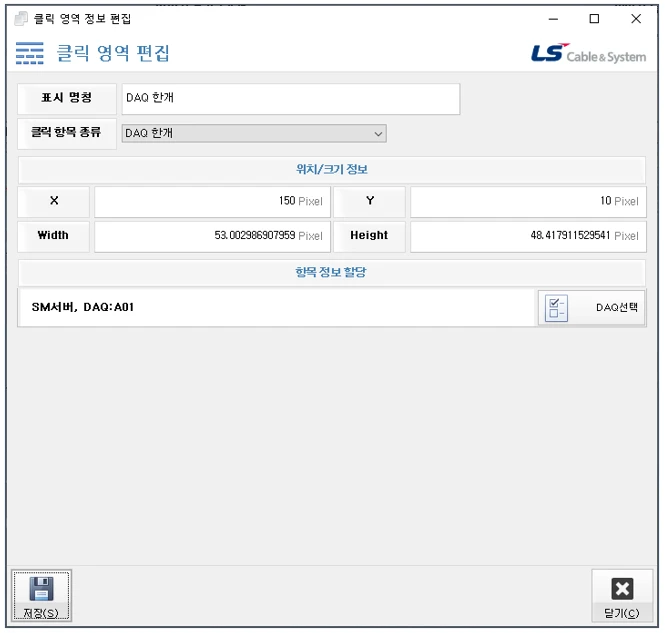Click the DAQ선택 button label
665x633 pixels.
617,308
